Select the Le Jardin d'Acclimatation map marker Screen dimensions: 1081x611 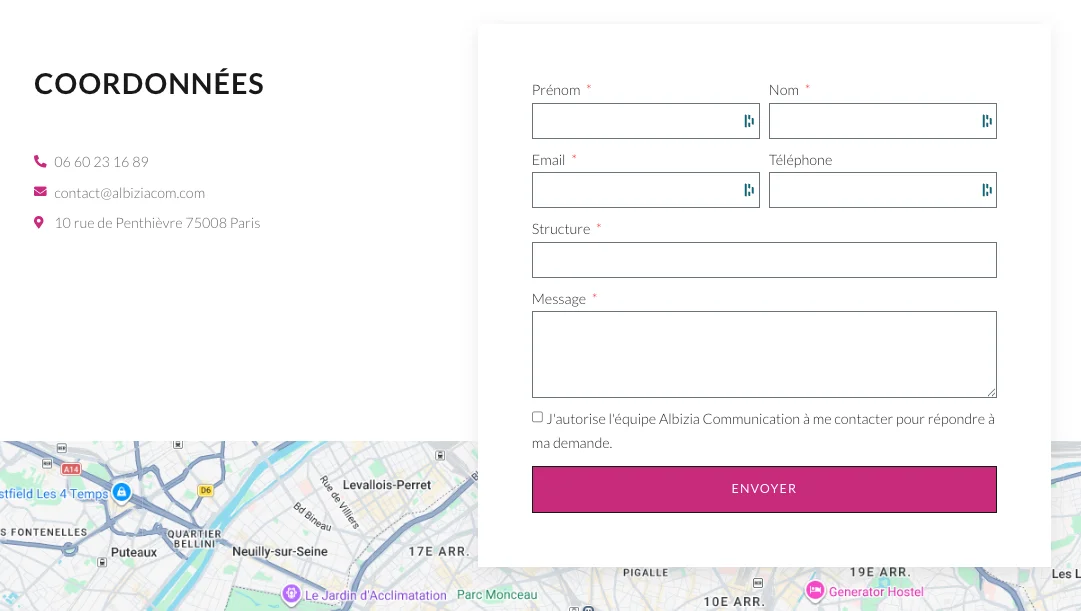tap(291, 593)
